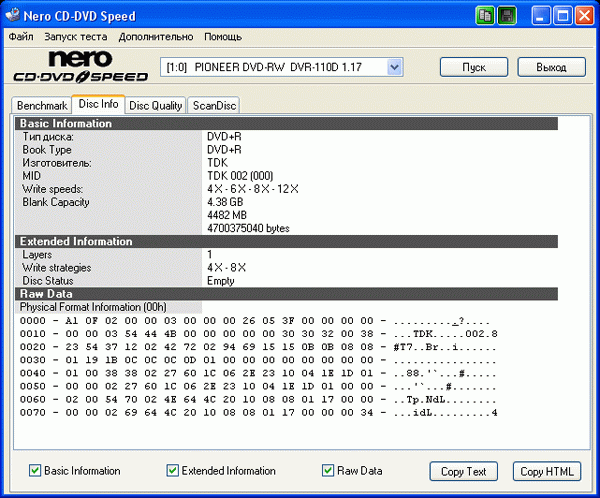Expand the Дополнительно menu
The image size is (600, 498).
pos(156,37)
